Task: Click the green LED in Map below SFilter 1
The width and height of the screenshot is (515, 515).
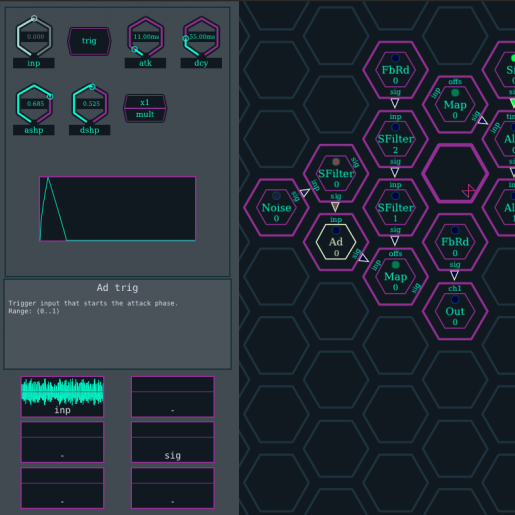Action: coord(395,265)
